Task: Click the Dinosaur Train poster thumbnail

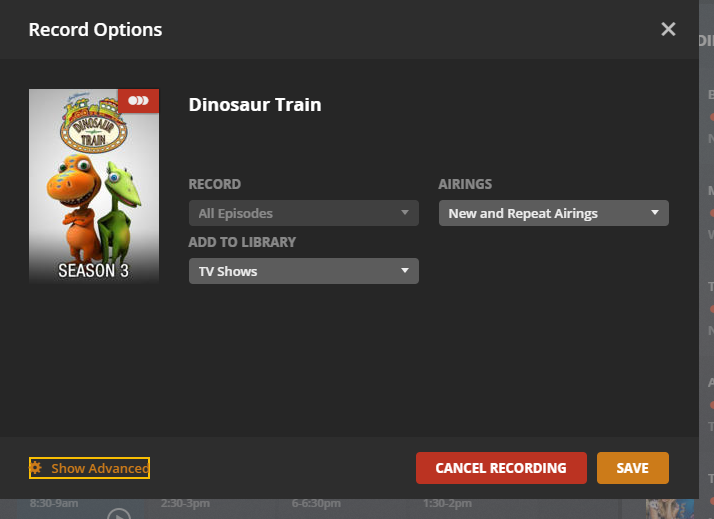Action: tap(94, 186)
